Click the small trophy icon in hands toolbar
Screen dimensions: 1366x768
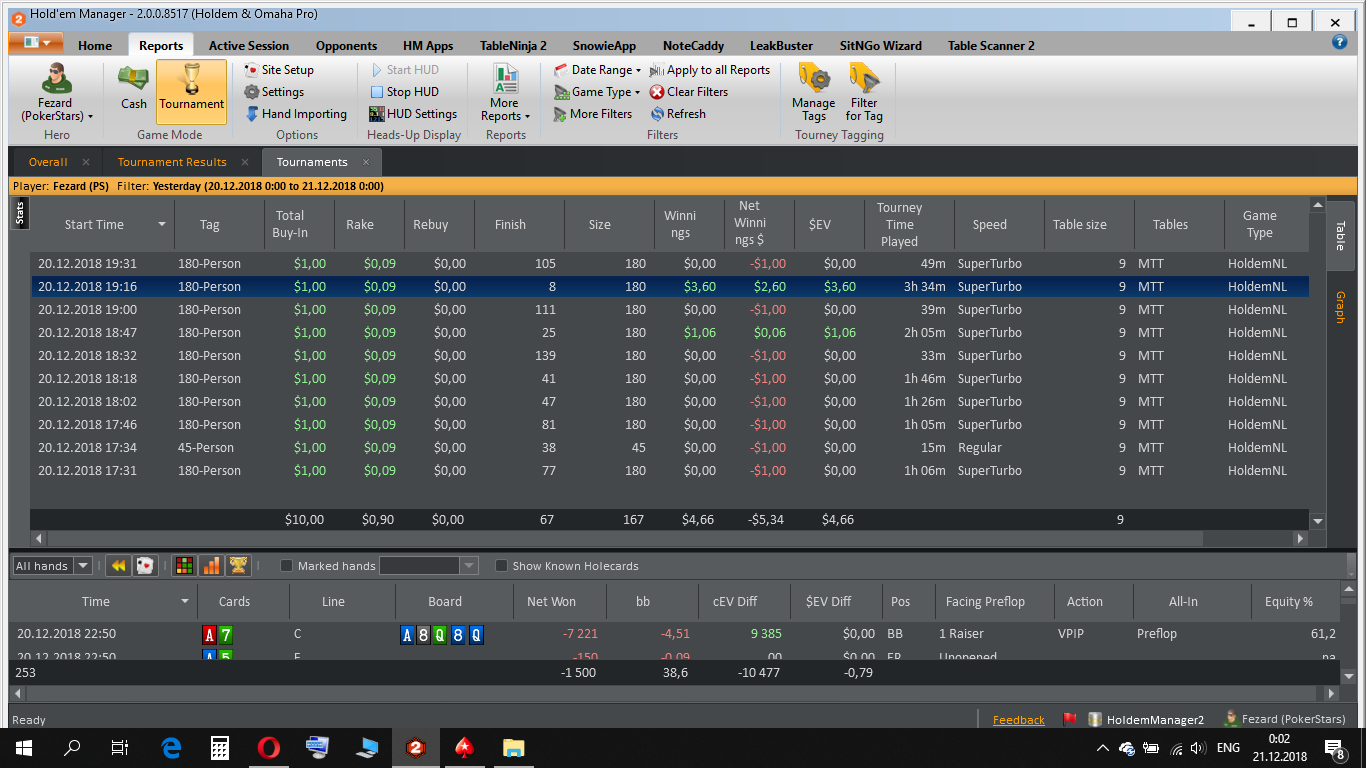click(238, 566)
